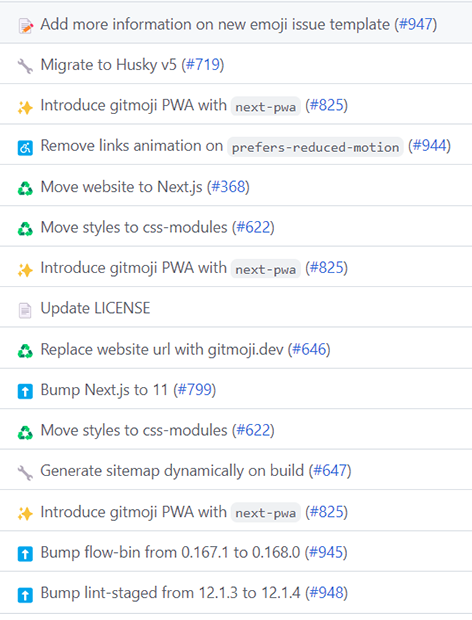Open commit 'Migrate to Husky v5'
Viewport: 472px width, 620px height.
[x=109, y=65]
